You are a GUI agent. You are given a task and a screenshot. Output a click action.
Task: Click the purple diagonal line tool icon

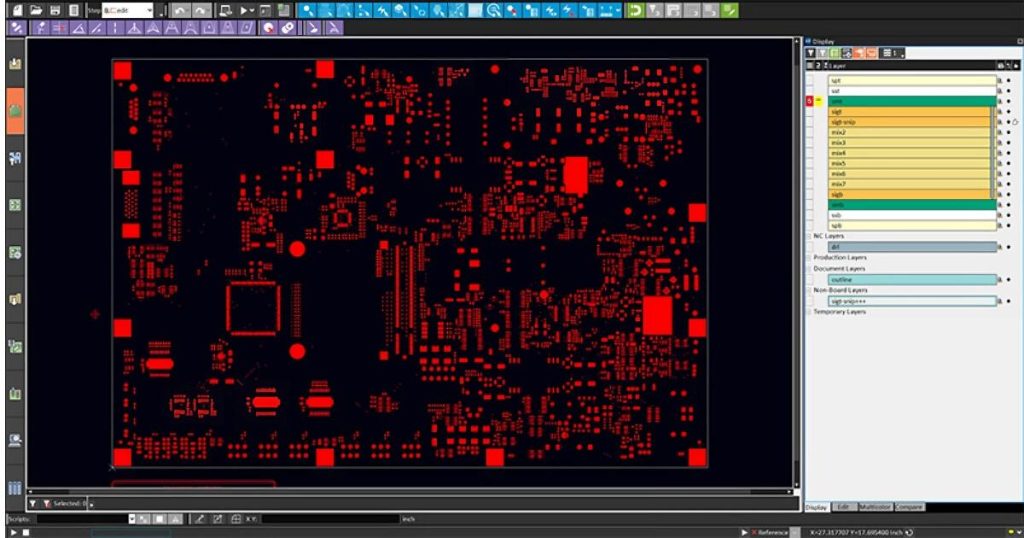tap(97, 28)
